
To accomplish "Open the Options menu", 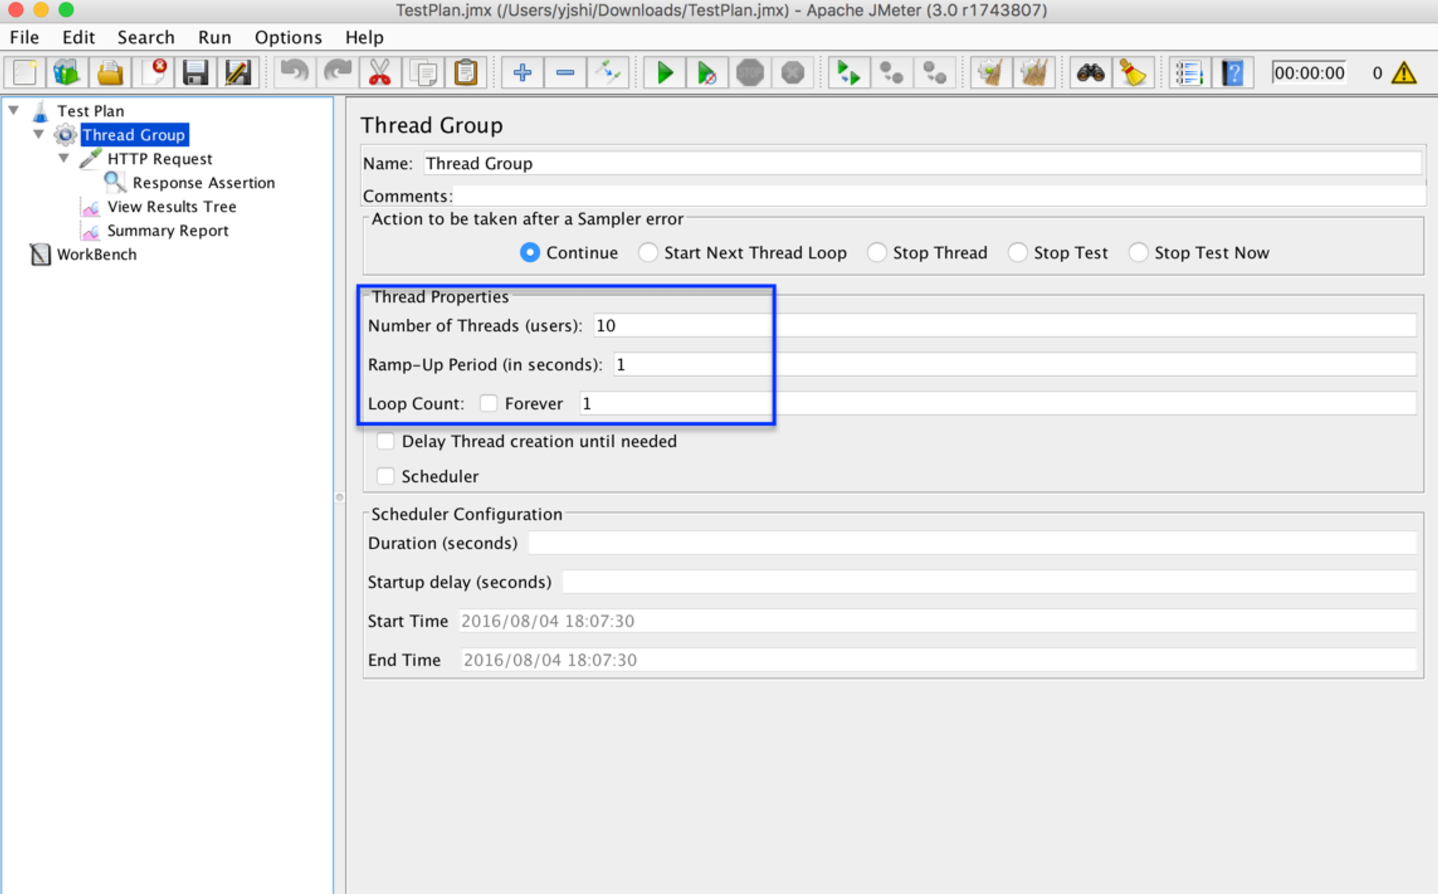I will coord(288,37).
